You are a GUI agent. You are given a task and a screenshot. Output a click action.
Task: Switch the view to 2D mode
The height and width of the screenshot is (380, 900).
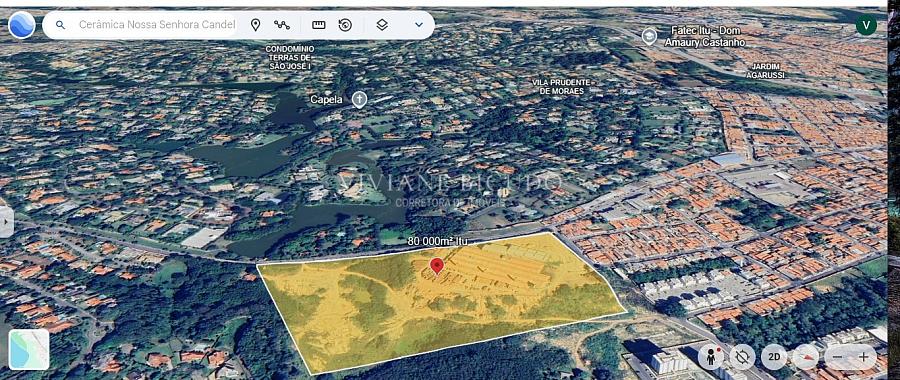pos(774,357)
